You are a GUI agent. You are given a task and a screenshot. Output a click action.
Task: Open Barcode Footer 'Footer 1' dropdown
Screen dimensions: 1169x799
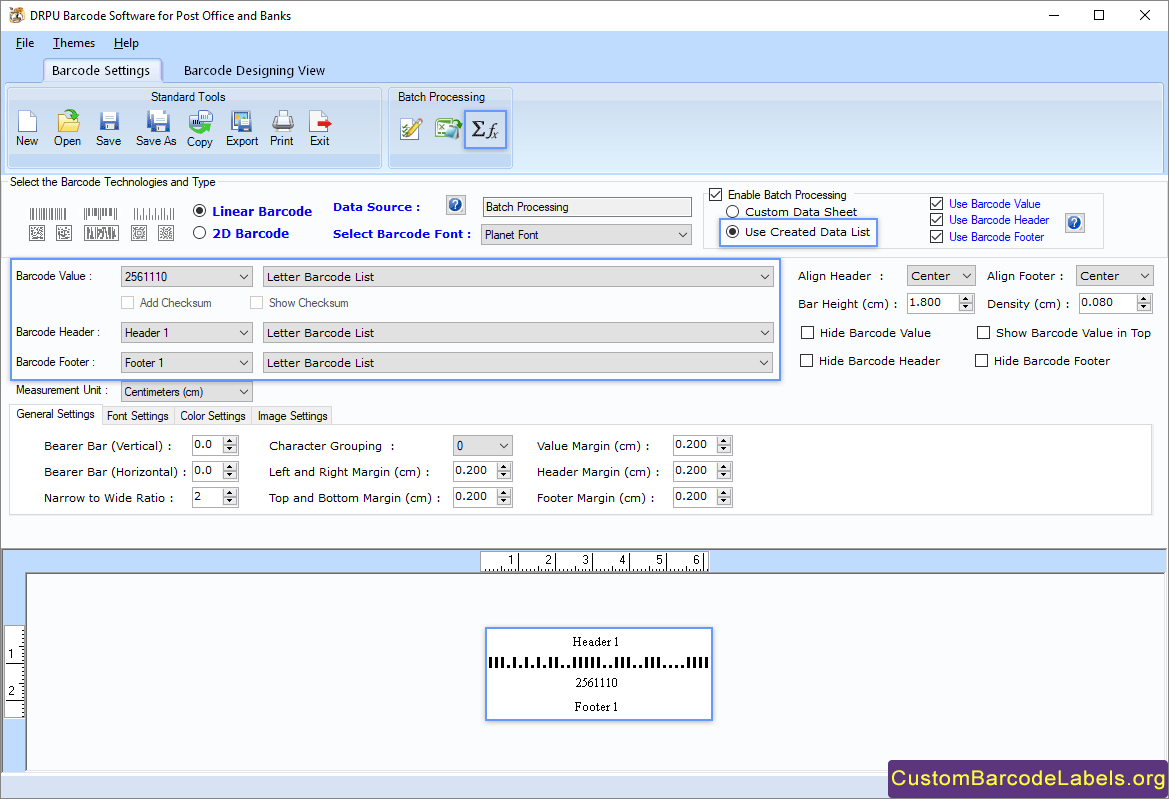click(186, 362)
